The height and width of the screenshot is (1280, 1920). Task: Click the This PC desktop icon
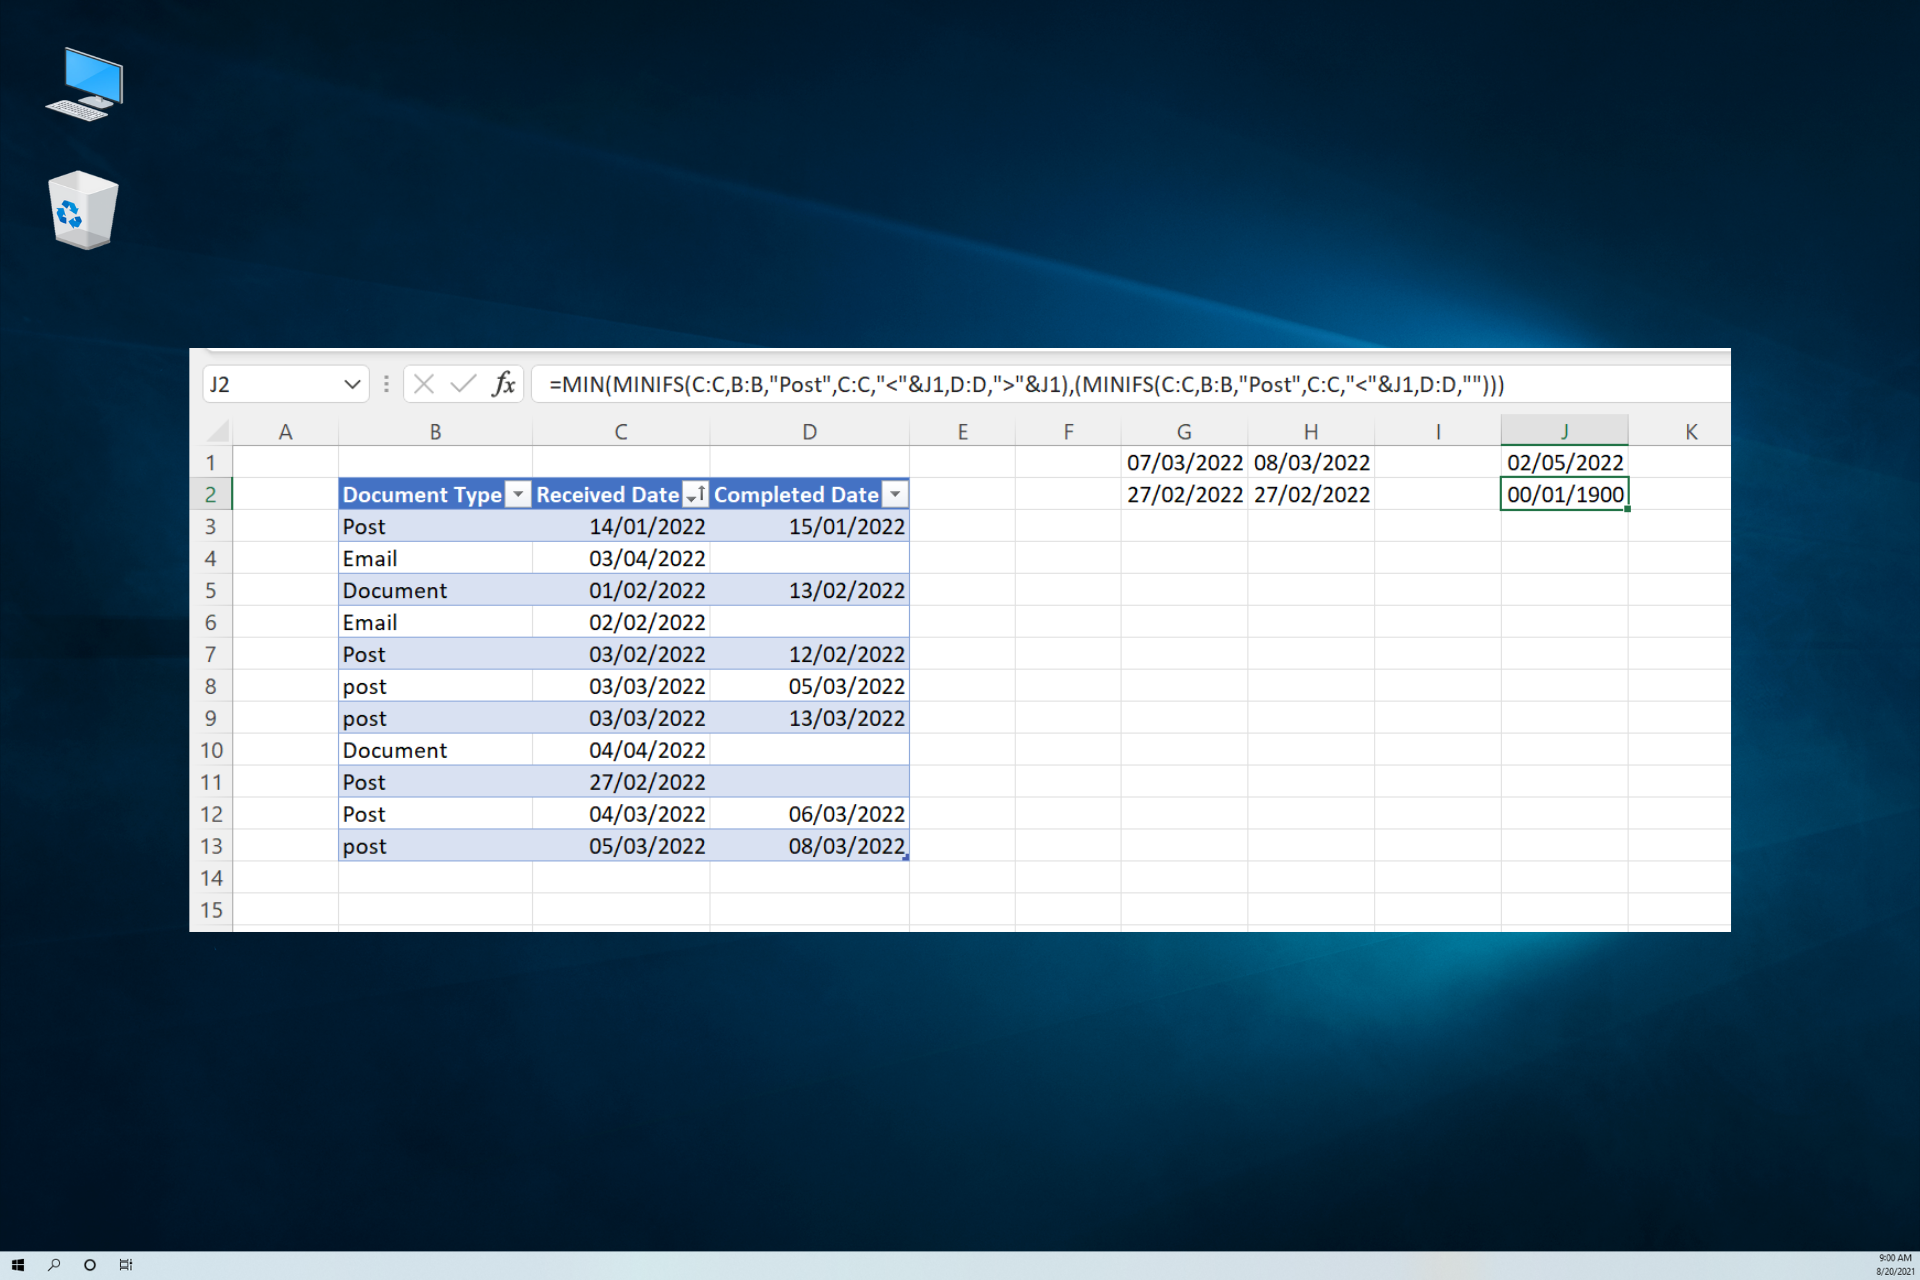(85, 84)
